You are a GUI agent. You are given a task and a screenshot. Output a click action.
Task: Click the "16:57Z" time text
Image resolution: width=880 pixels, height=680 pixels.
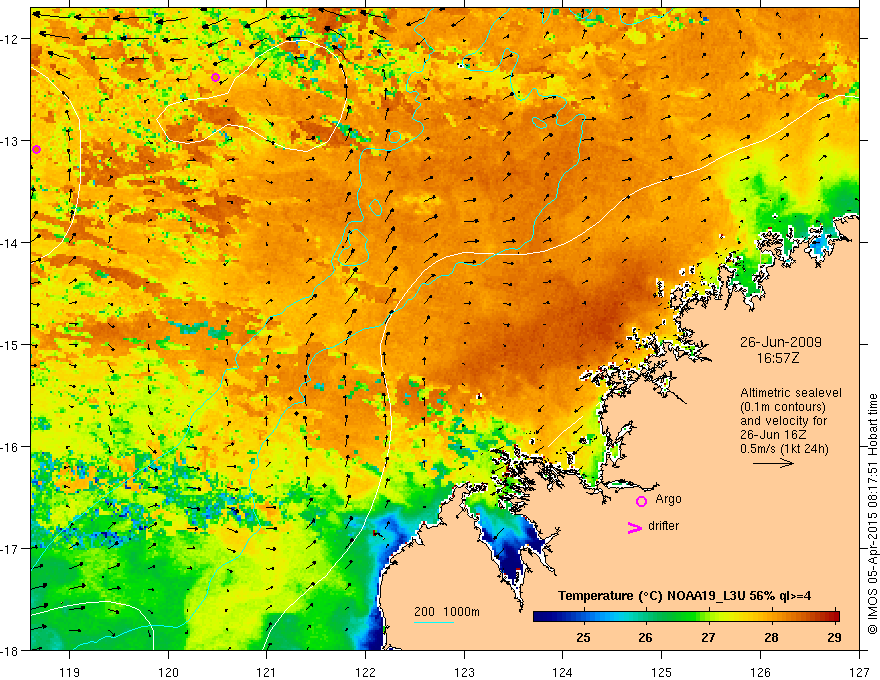point(777,358)
